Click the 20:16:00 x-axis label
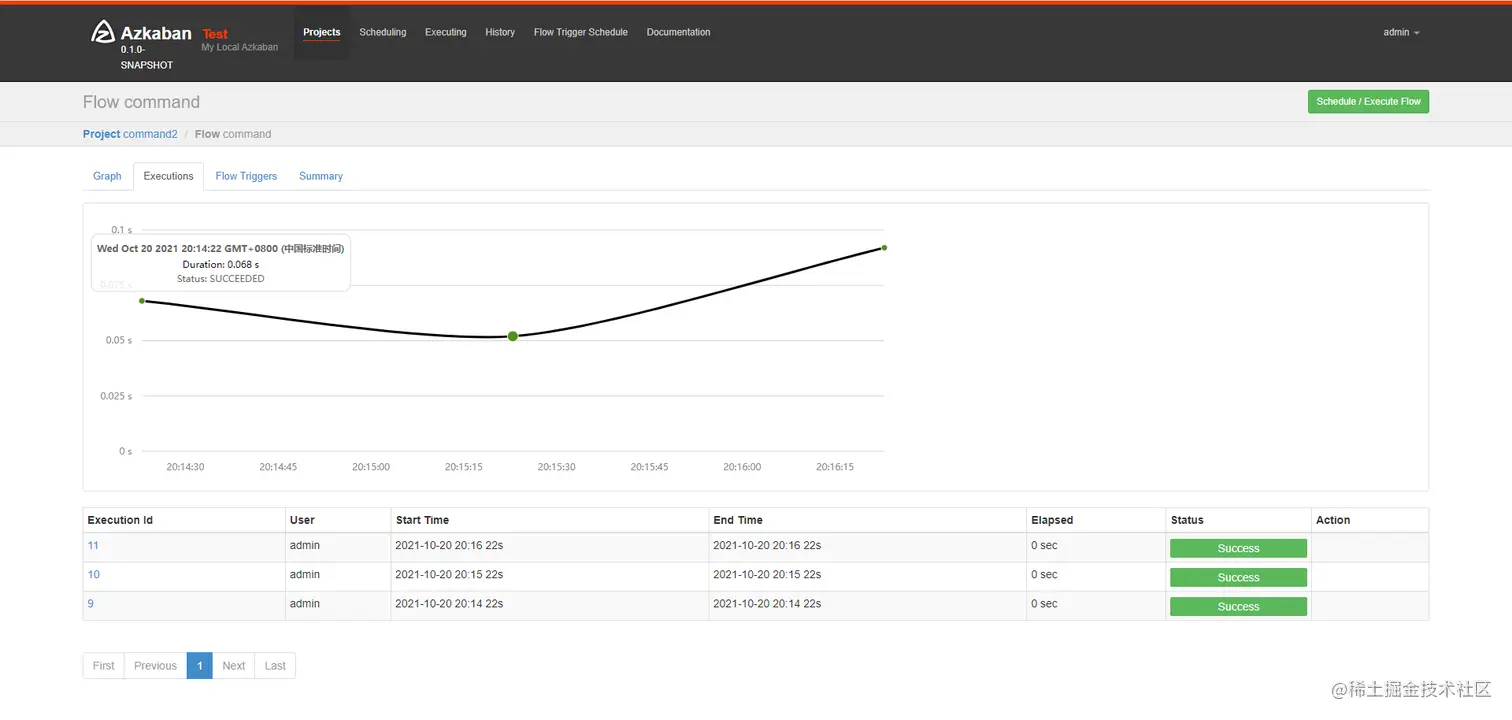This screenshot has height=720, width=1512. click(742, 467)
